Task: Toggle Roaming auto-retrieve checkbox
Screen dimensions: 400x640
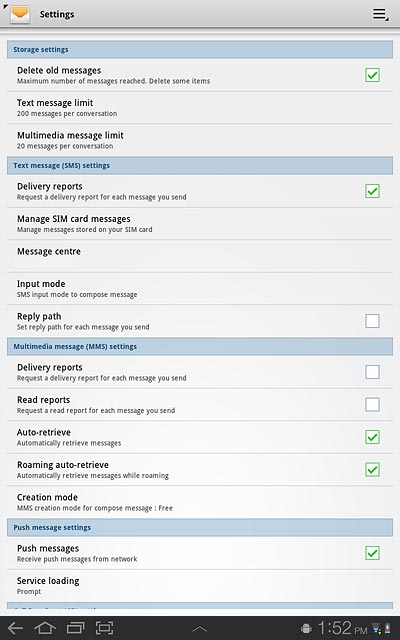Action: [x=372, y=469]
